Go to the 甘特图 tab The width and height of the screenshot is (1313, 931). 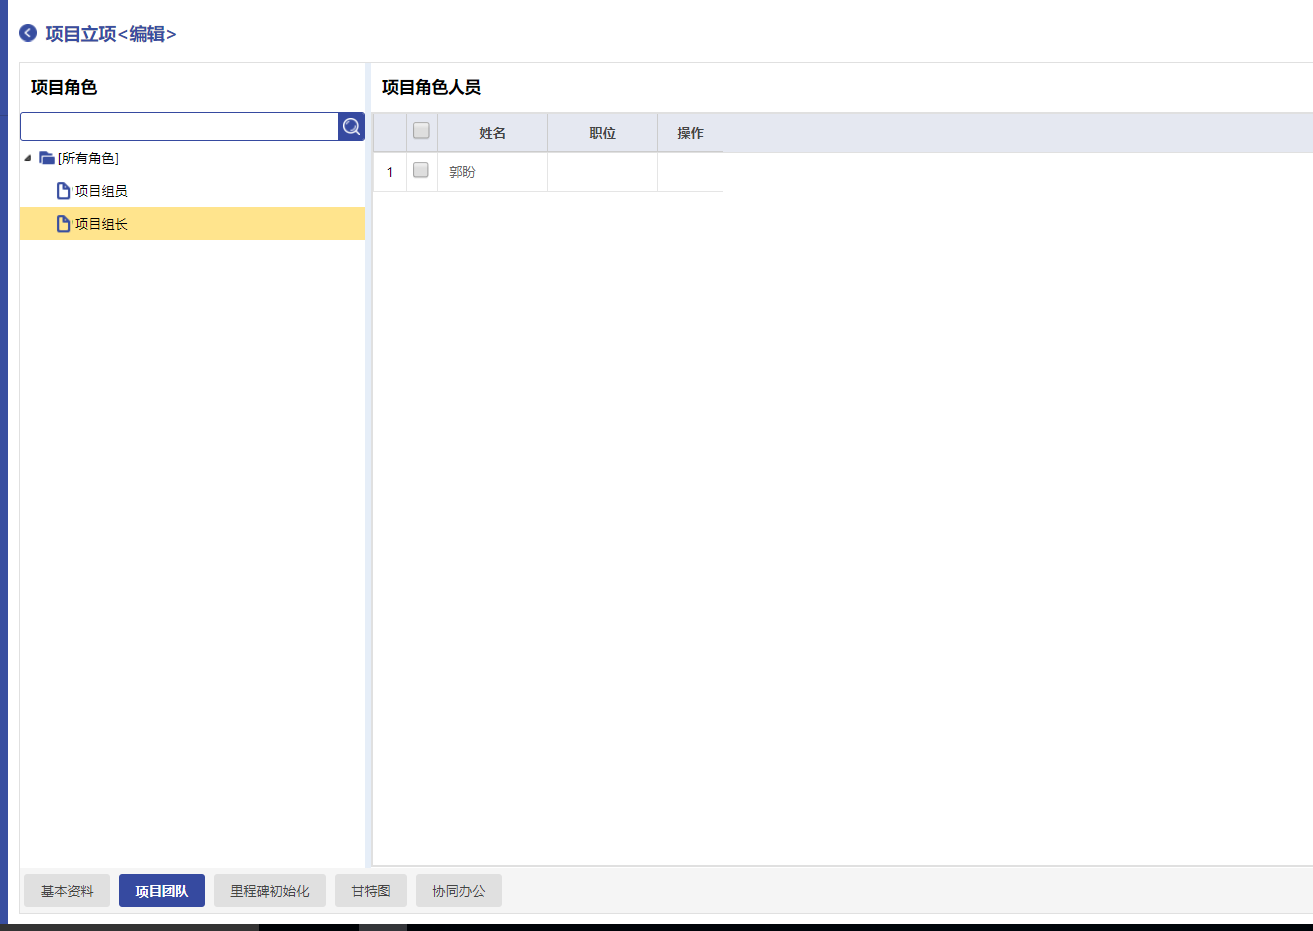[x=371, y=891]
